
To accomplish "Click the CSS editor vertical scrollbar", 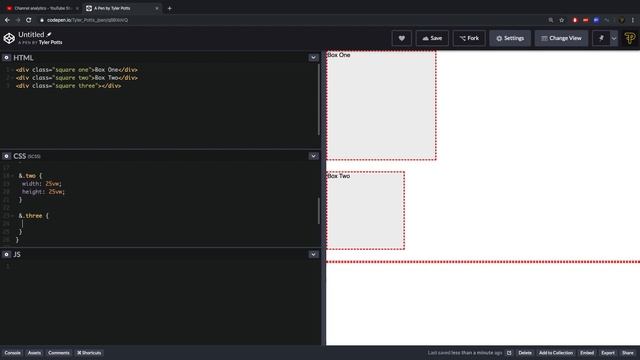I will 319,211.
